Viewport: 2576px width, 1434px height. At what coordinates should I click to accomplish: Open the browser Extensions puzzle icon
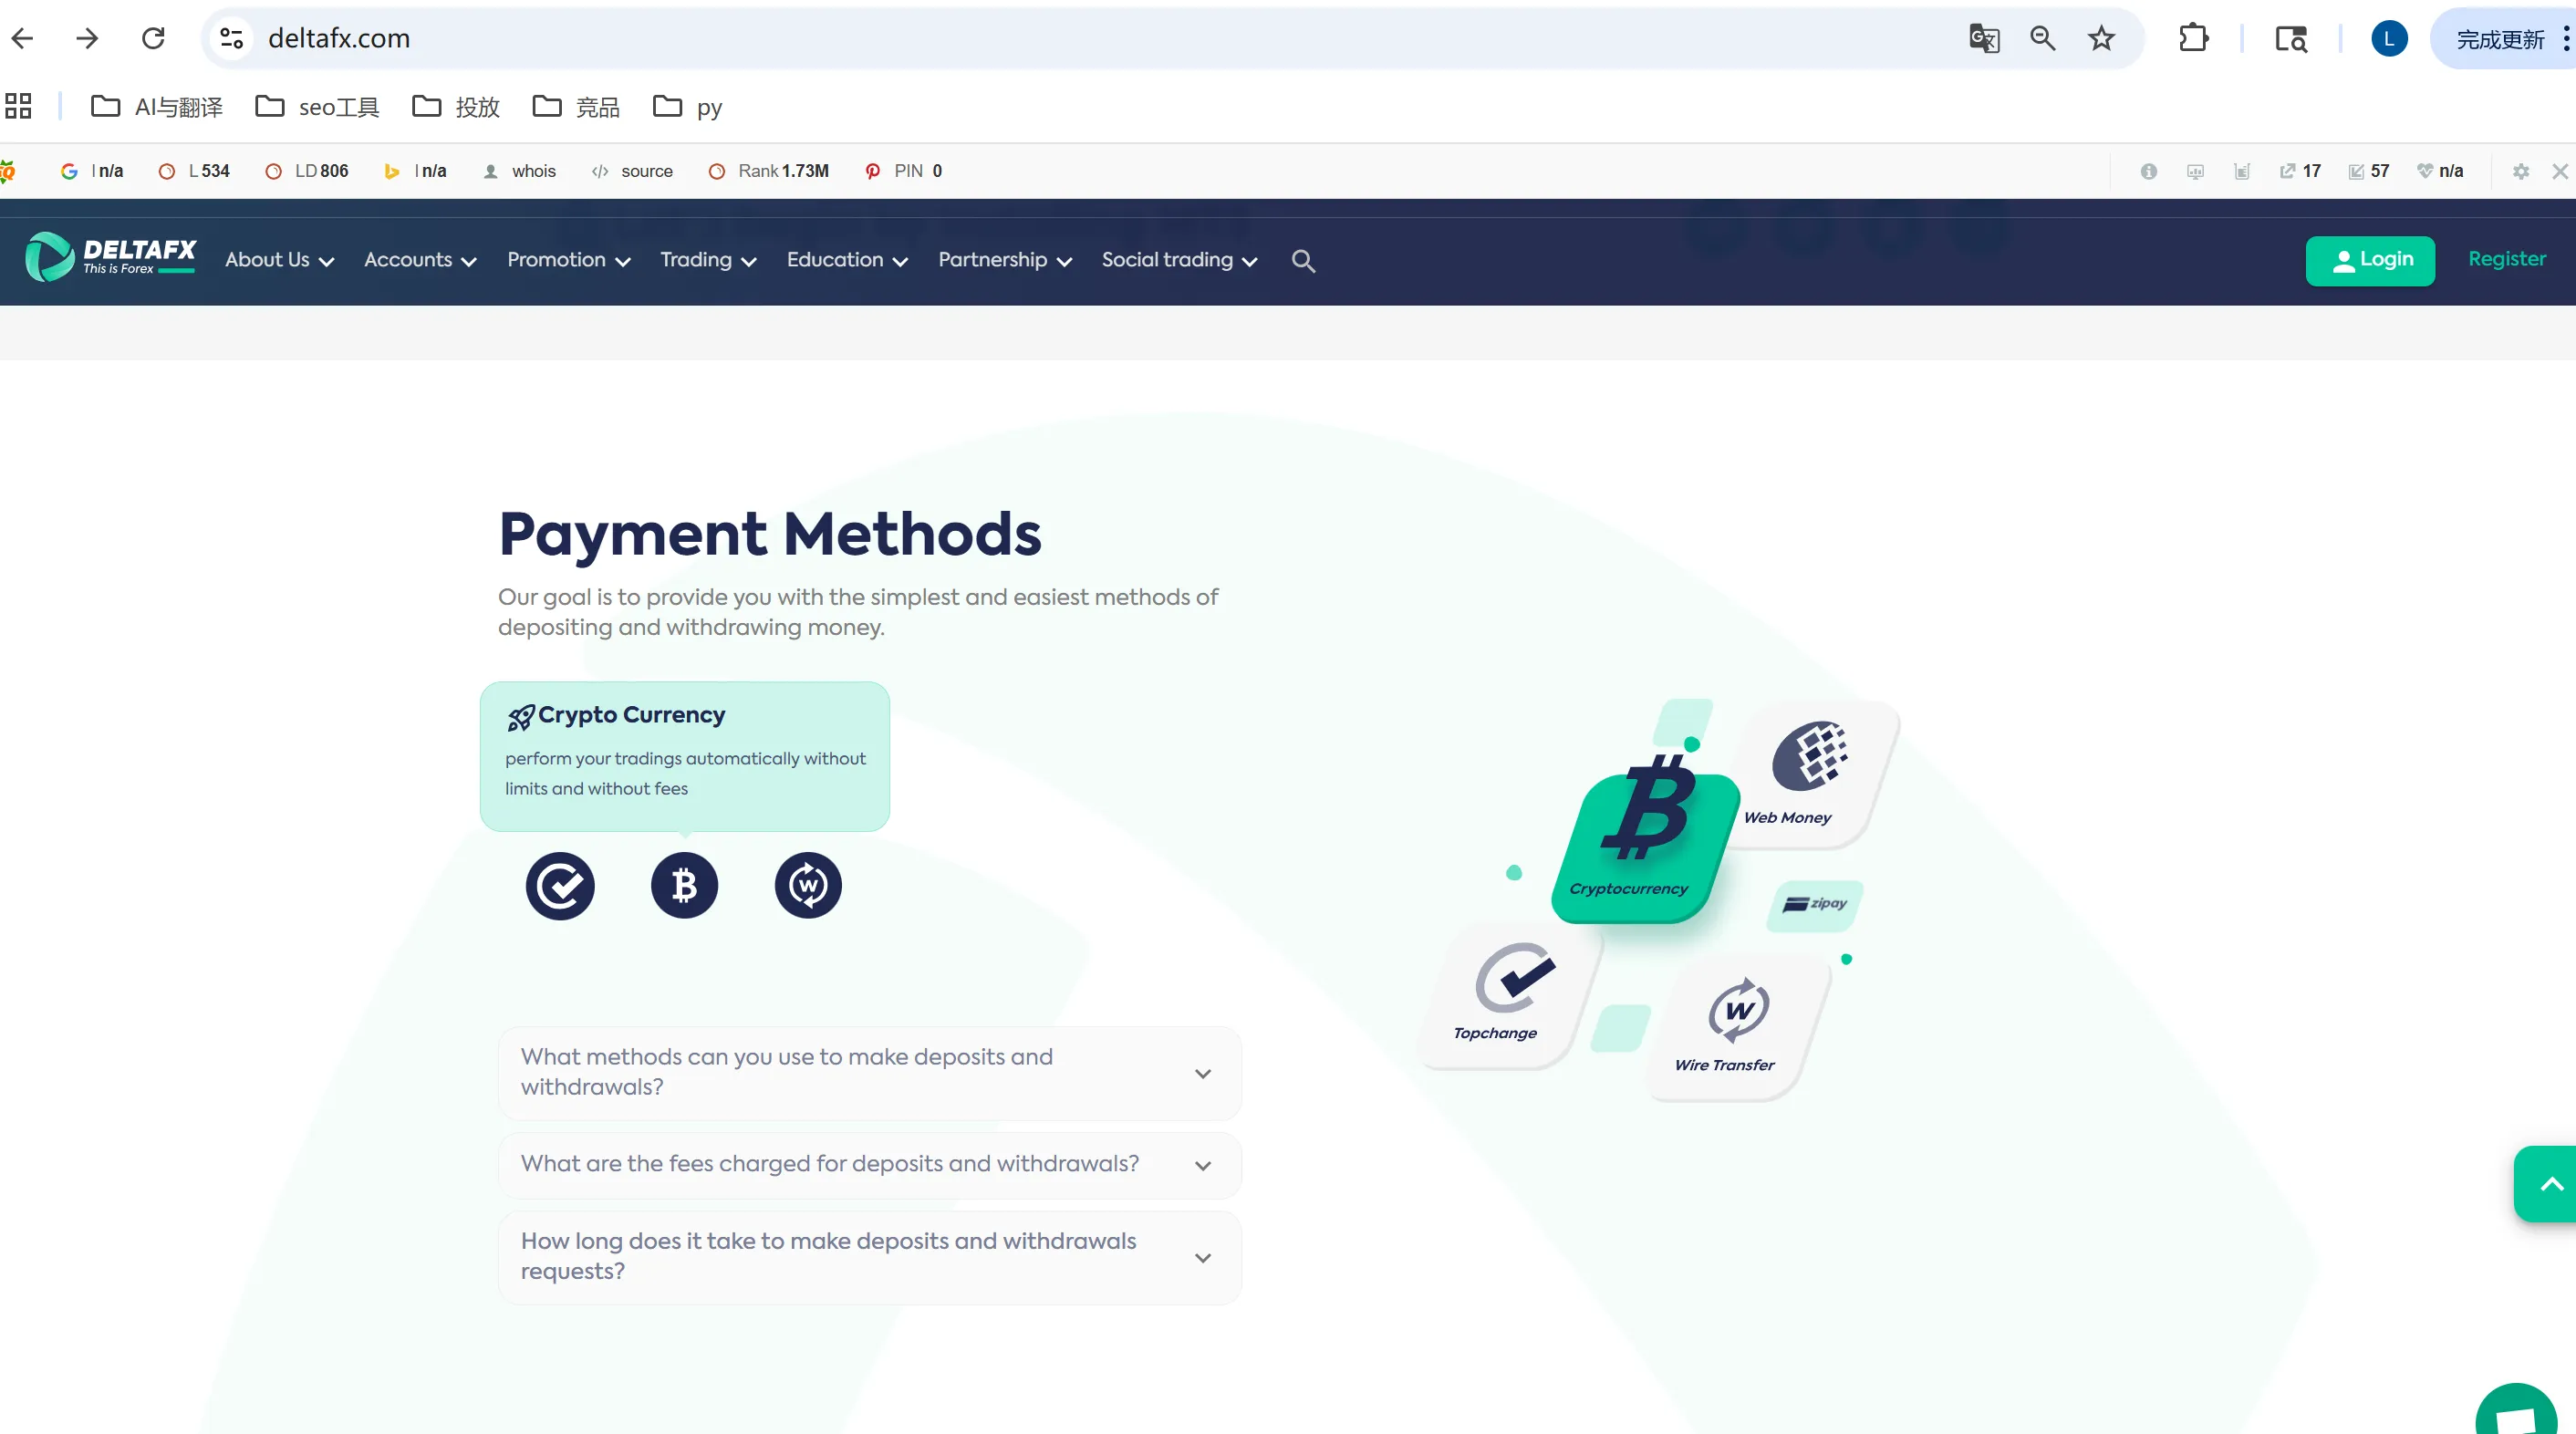tap(2193, 38)
